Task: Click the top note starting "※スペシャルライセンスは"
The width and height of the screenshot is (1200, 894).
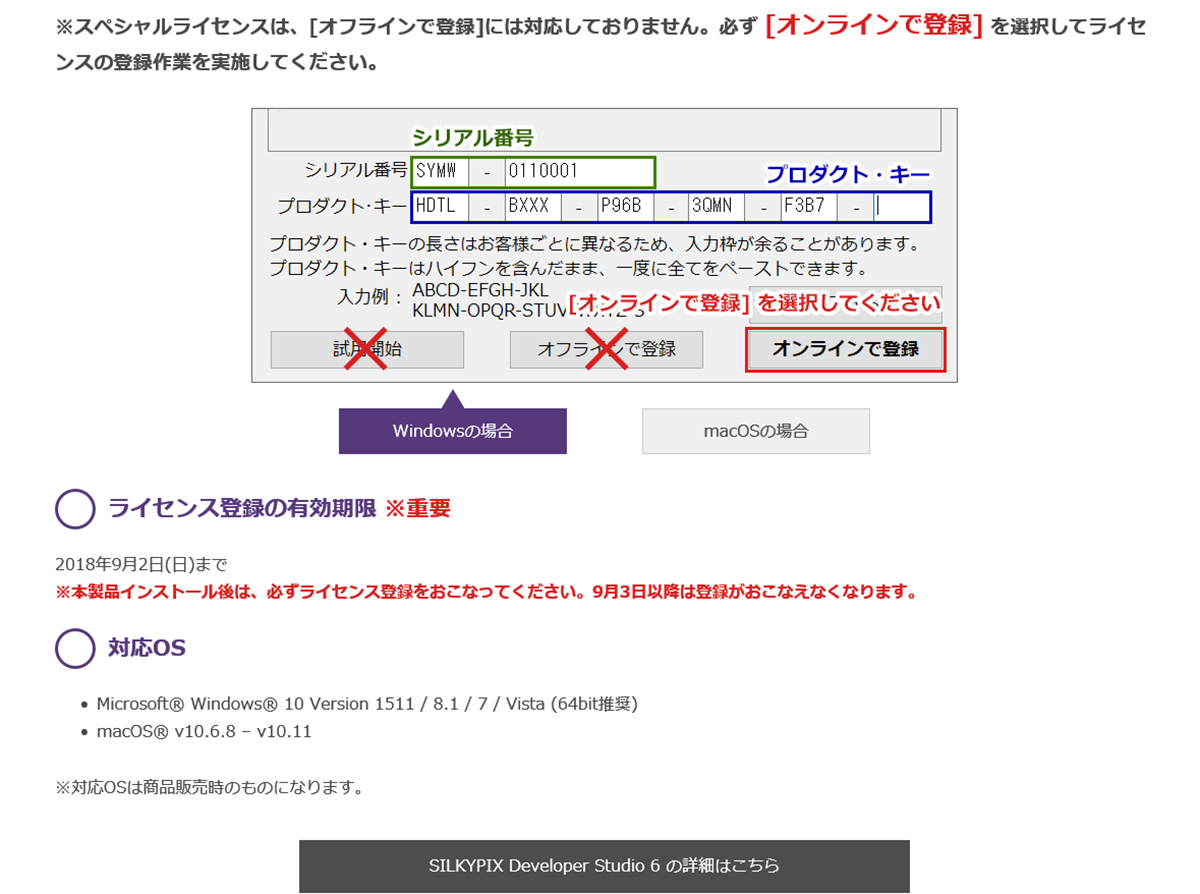Action: click(601, 44)
